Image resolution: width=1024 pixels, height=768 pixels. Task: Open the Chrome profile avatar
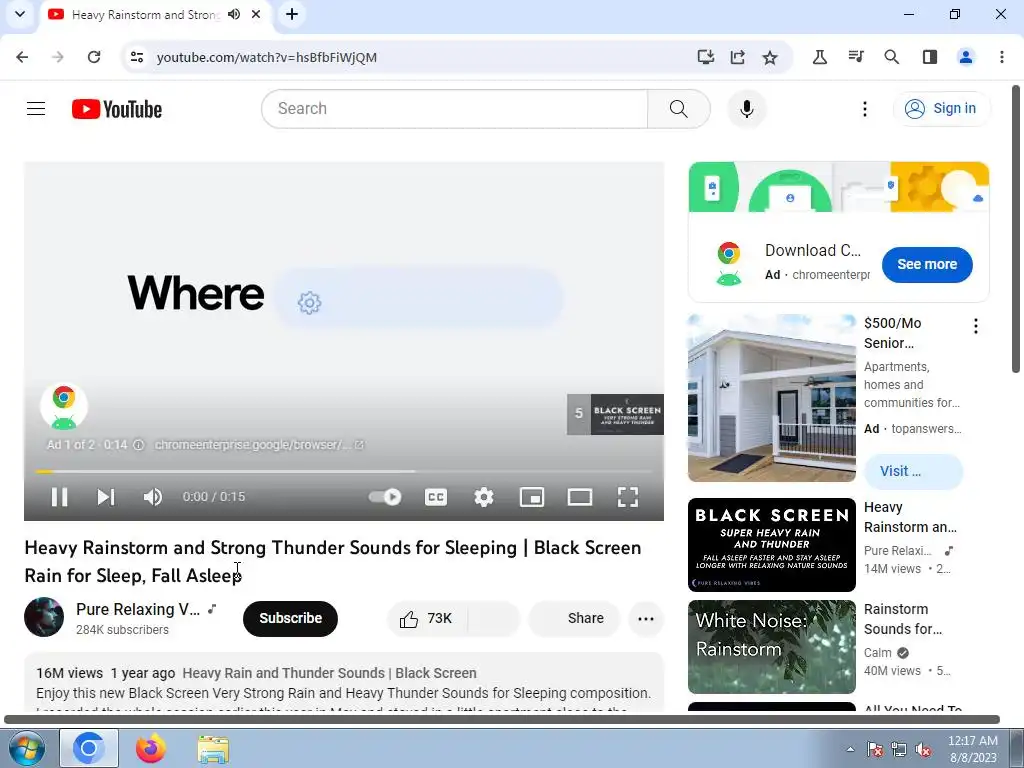tap(966, 57)
